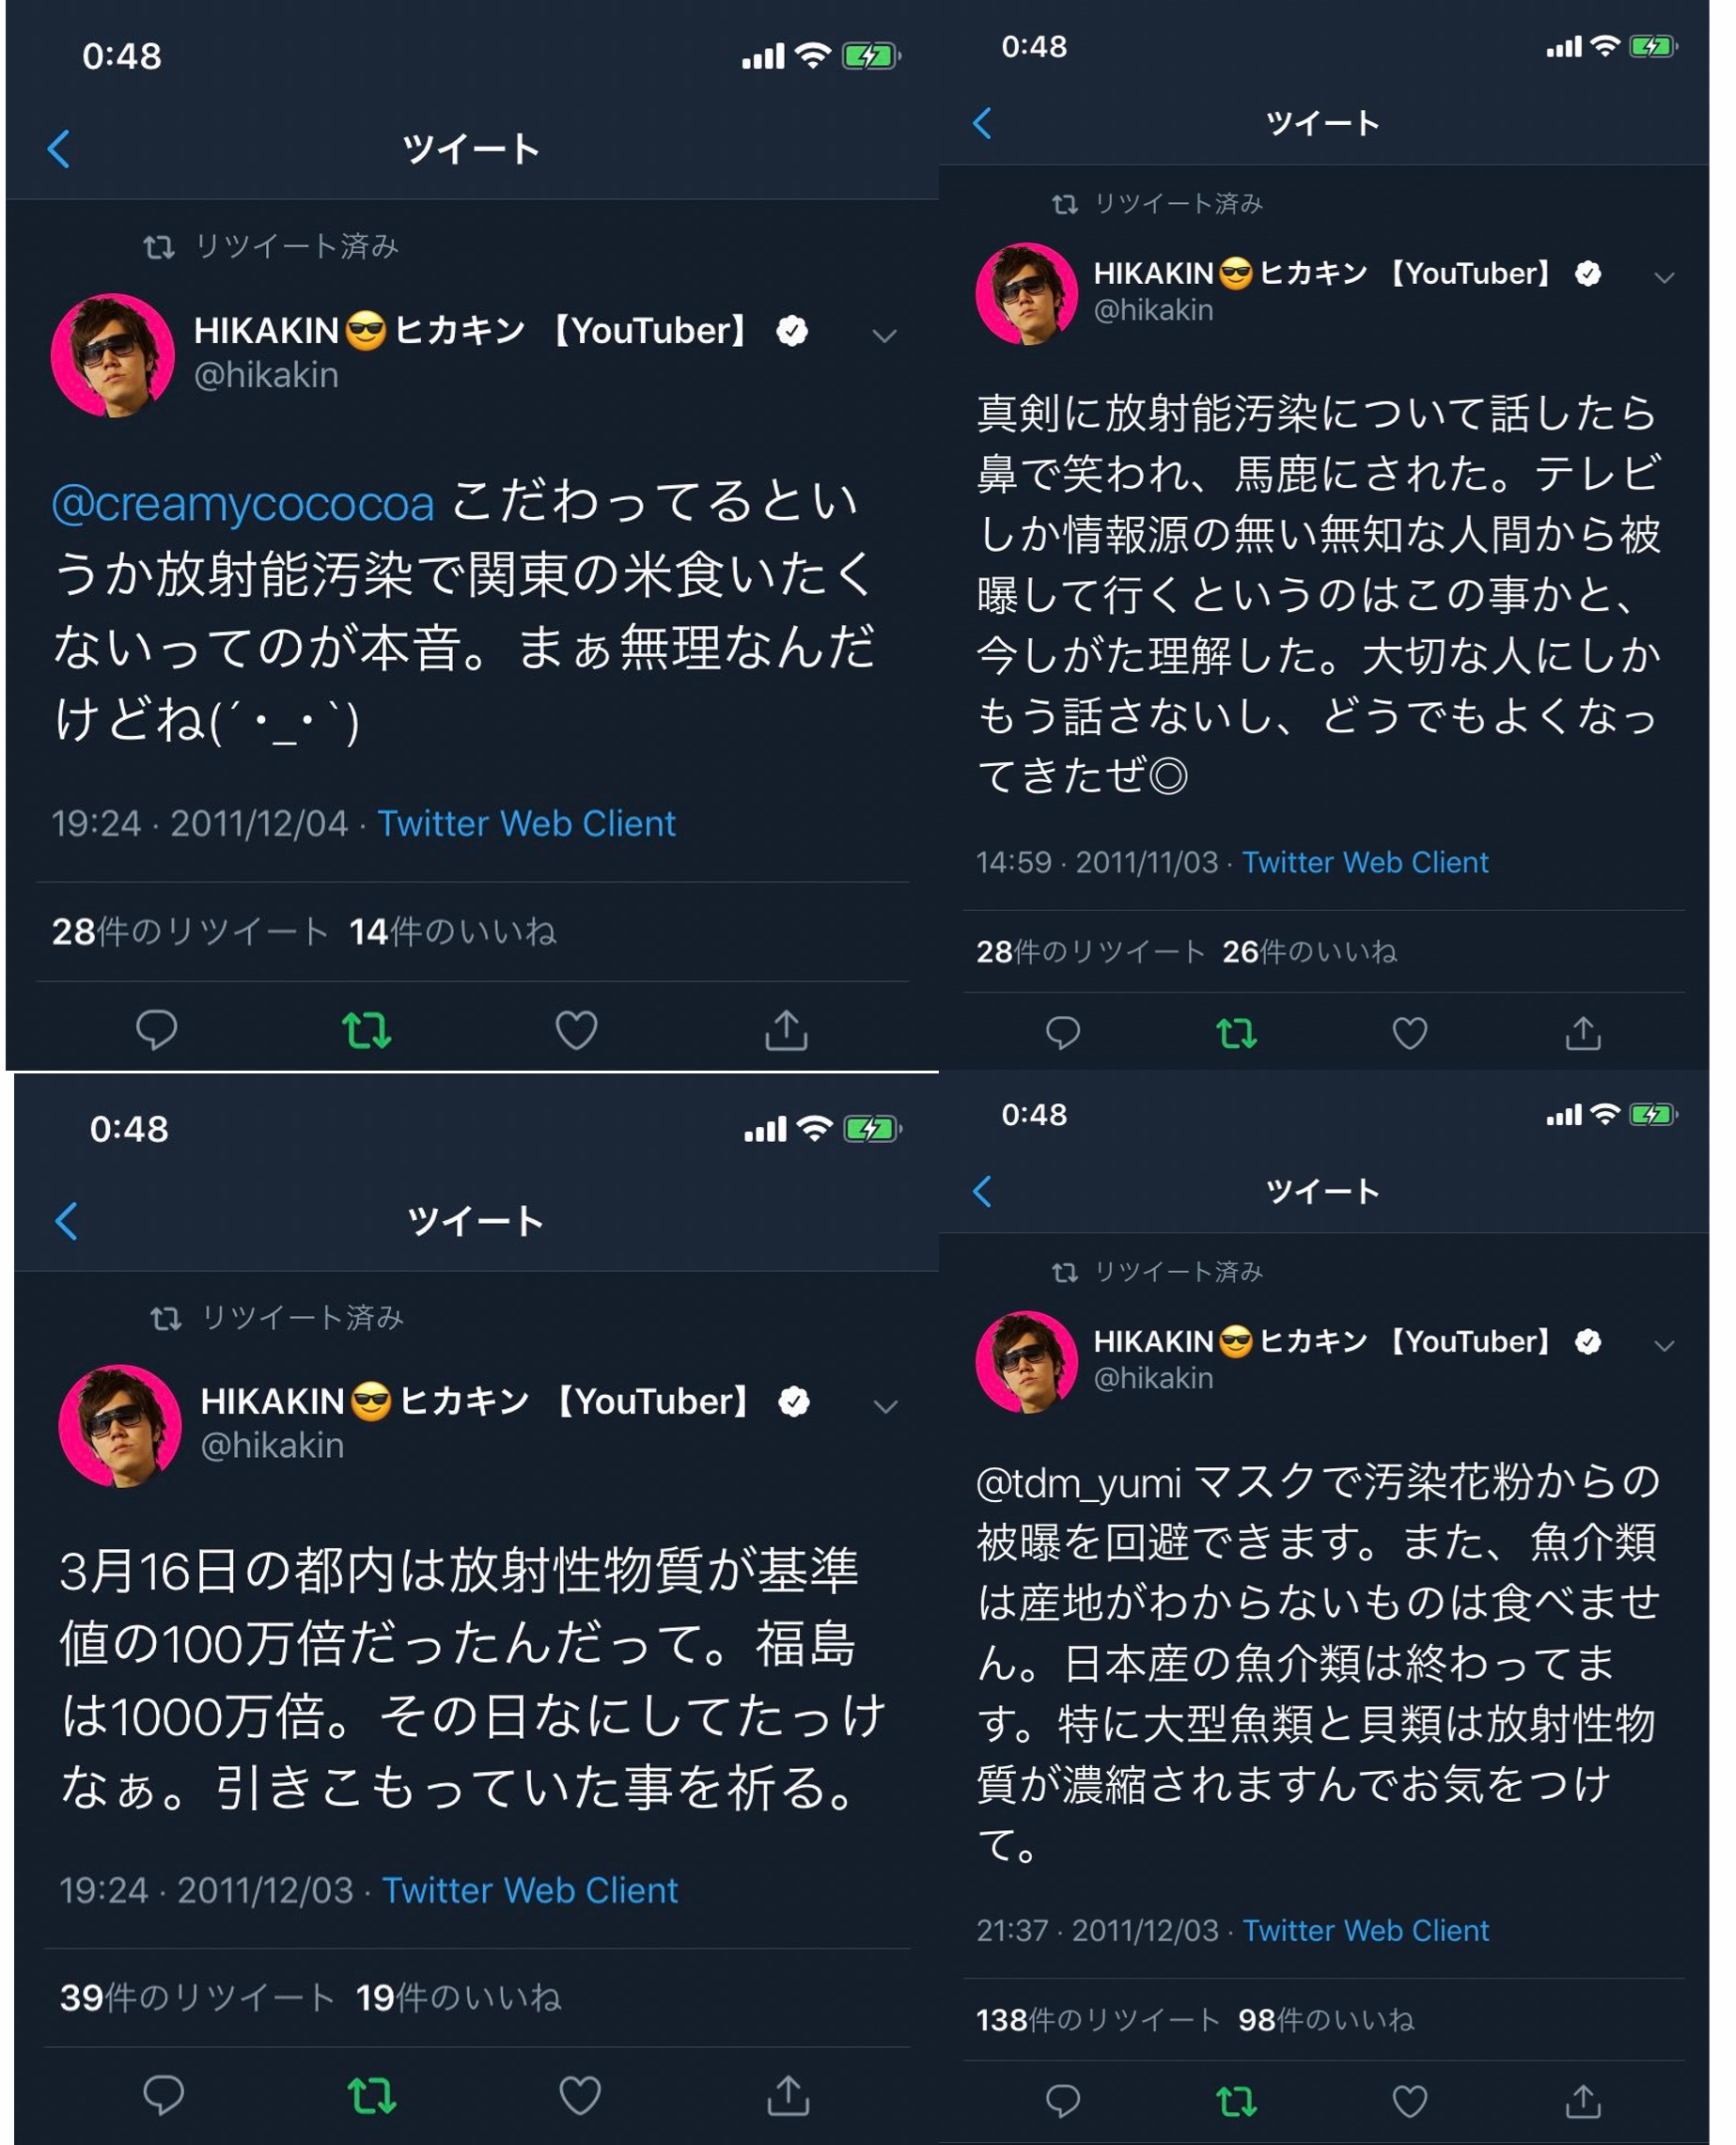
Task: Open HIKAKIN's avatar on the 3月16日 tweet
Action: pyautogui.click(x=120, y=1425)
